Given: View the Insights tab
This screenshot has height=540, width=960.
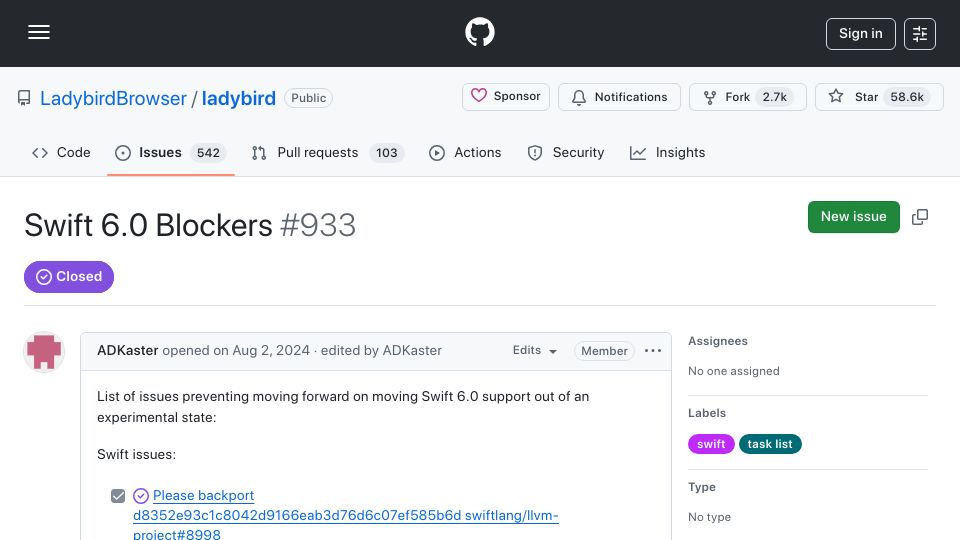Looking at the screenshot, I should pos(667,152).
